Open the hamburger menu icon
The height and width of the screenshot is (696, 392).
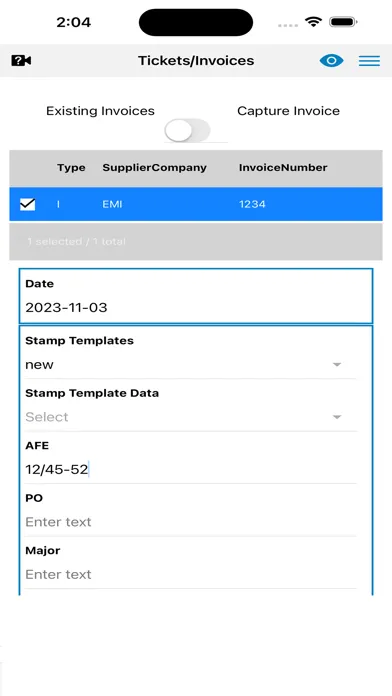pos(369,61)
